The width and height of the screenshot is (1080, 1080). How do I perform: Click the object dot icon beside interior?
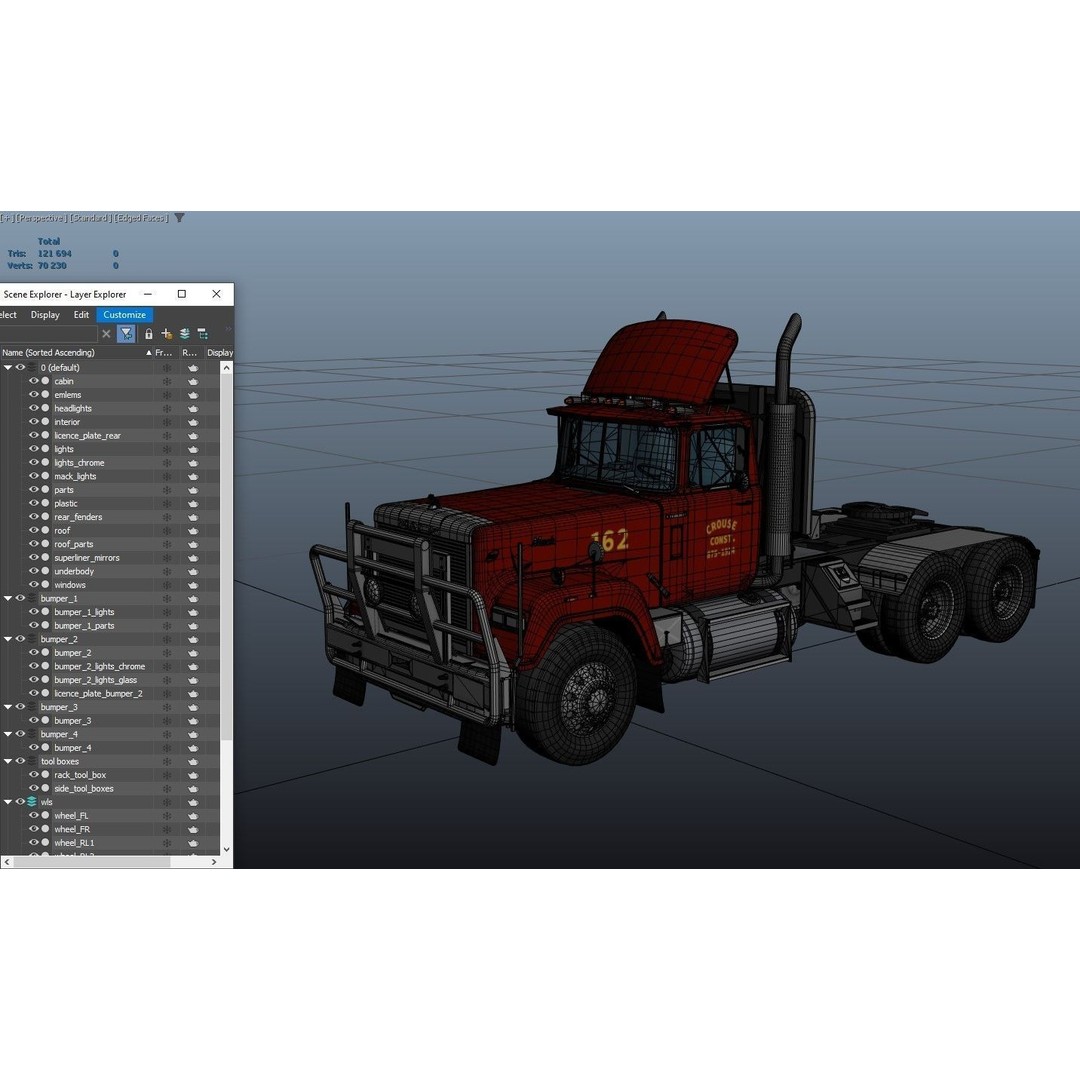45,422
